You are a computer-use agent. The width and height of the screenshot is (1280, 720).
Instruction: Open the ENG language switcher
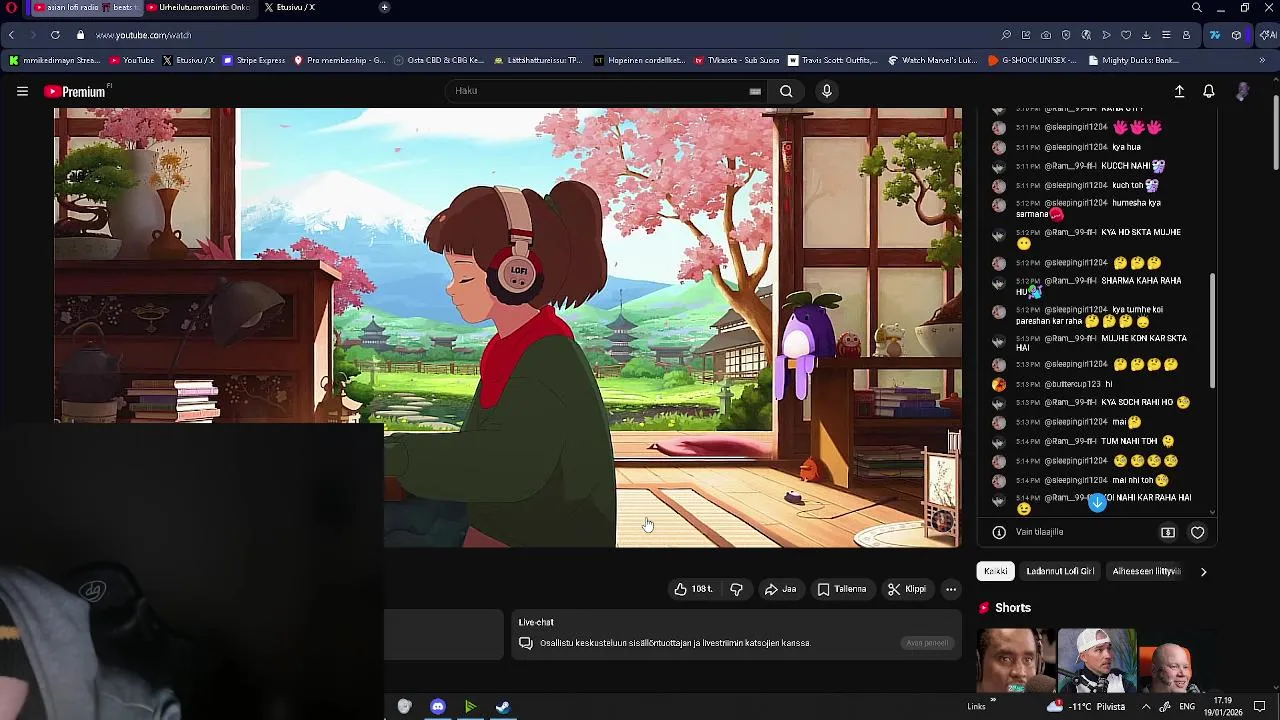click(1187, 707)
